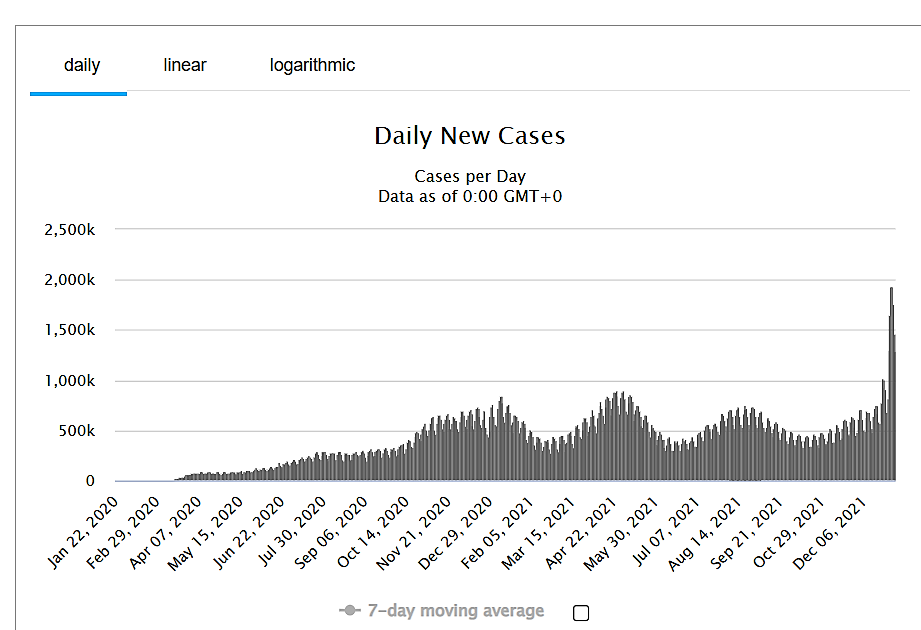Click the Jun 22, 2020 axis date

[248, 533]
